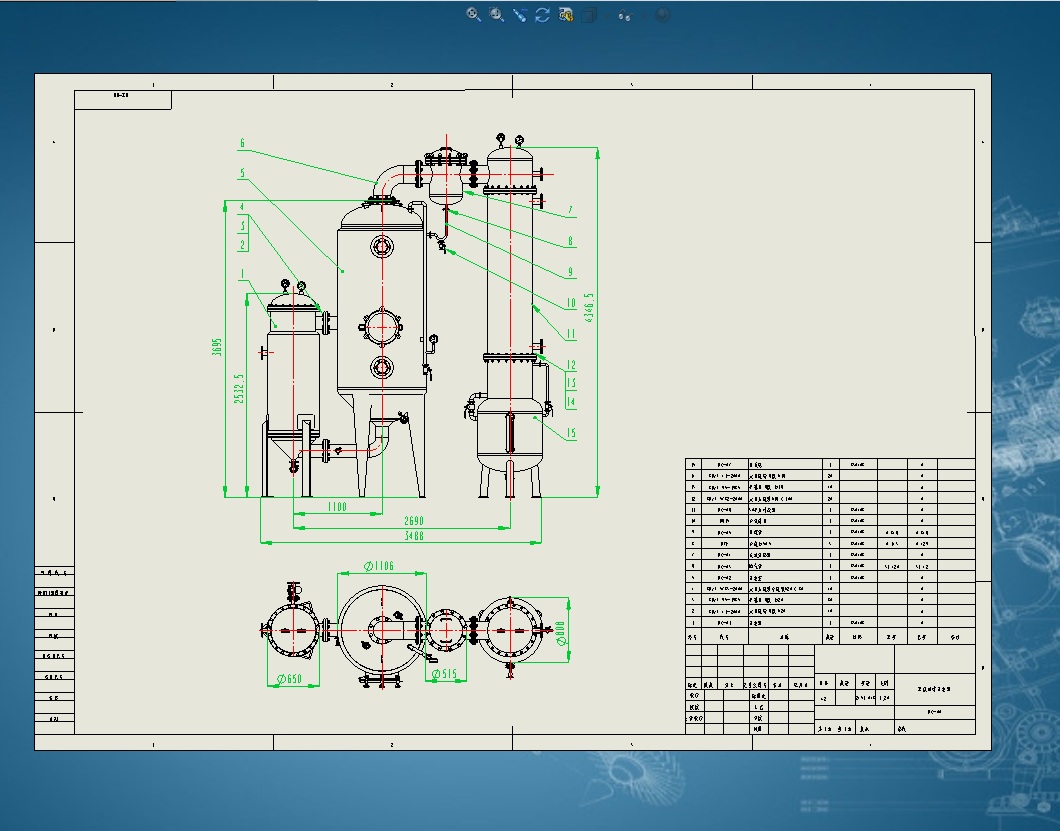
Task: Click the 1100 horizontal dimension
Action: (336, 508)
